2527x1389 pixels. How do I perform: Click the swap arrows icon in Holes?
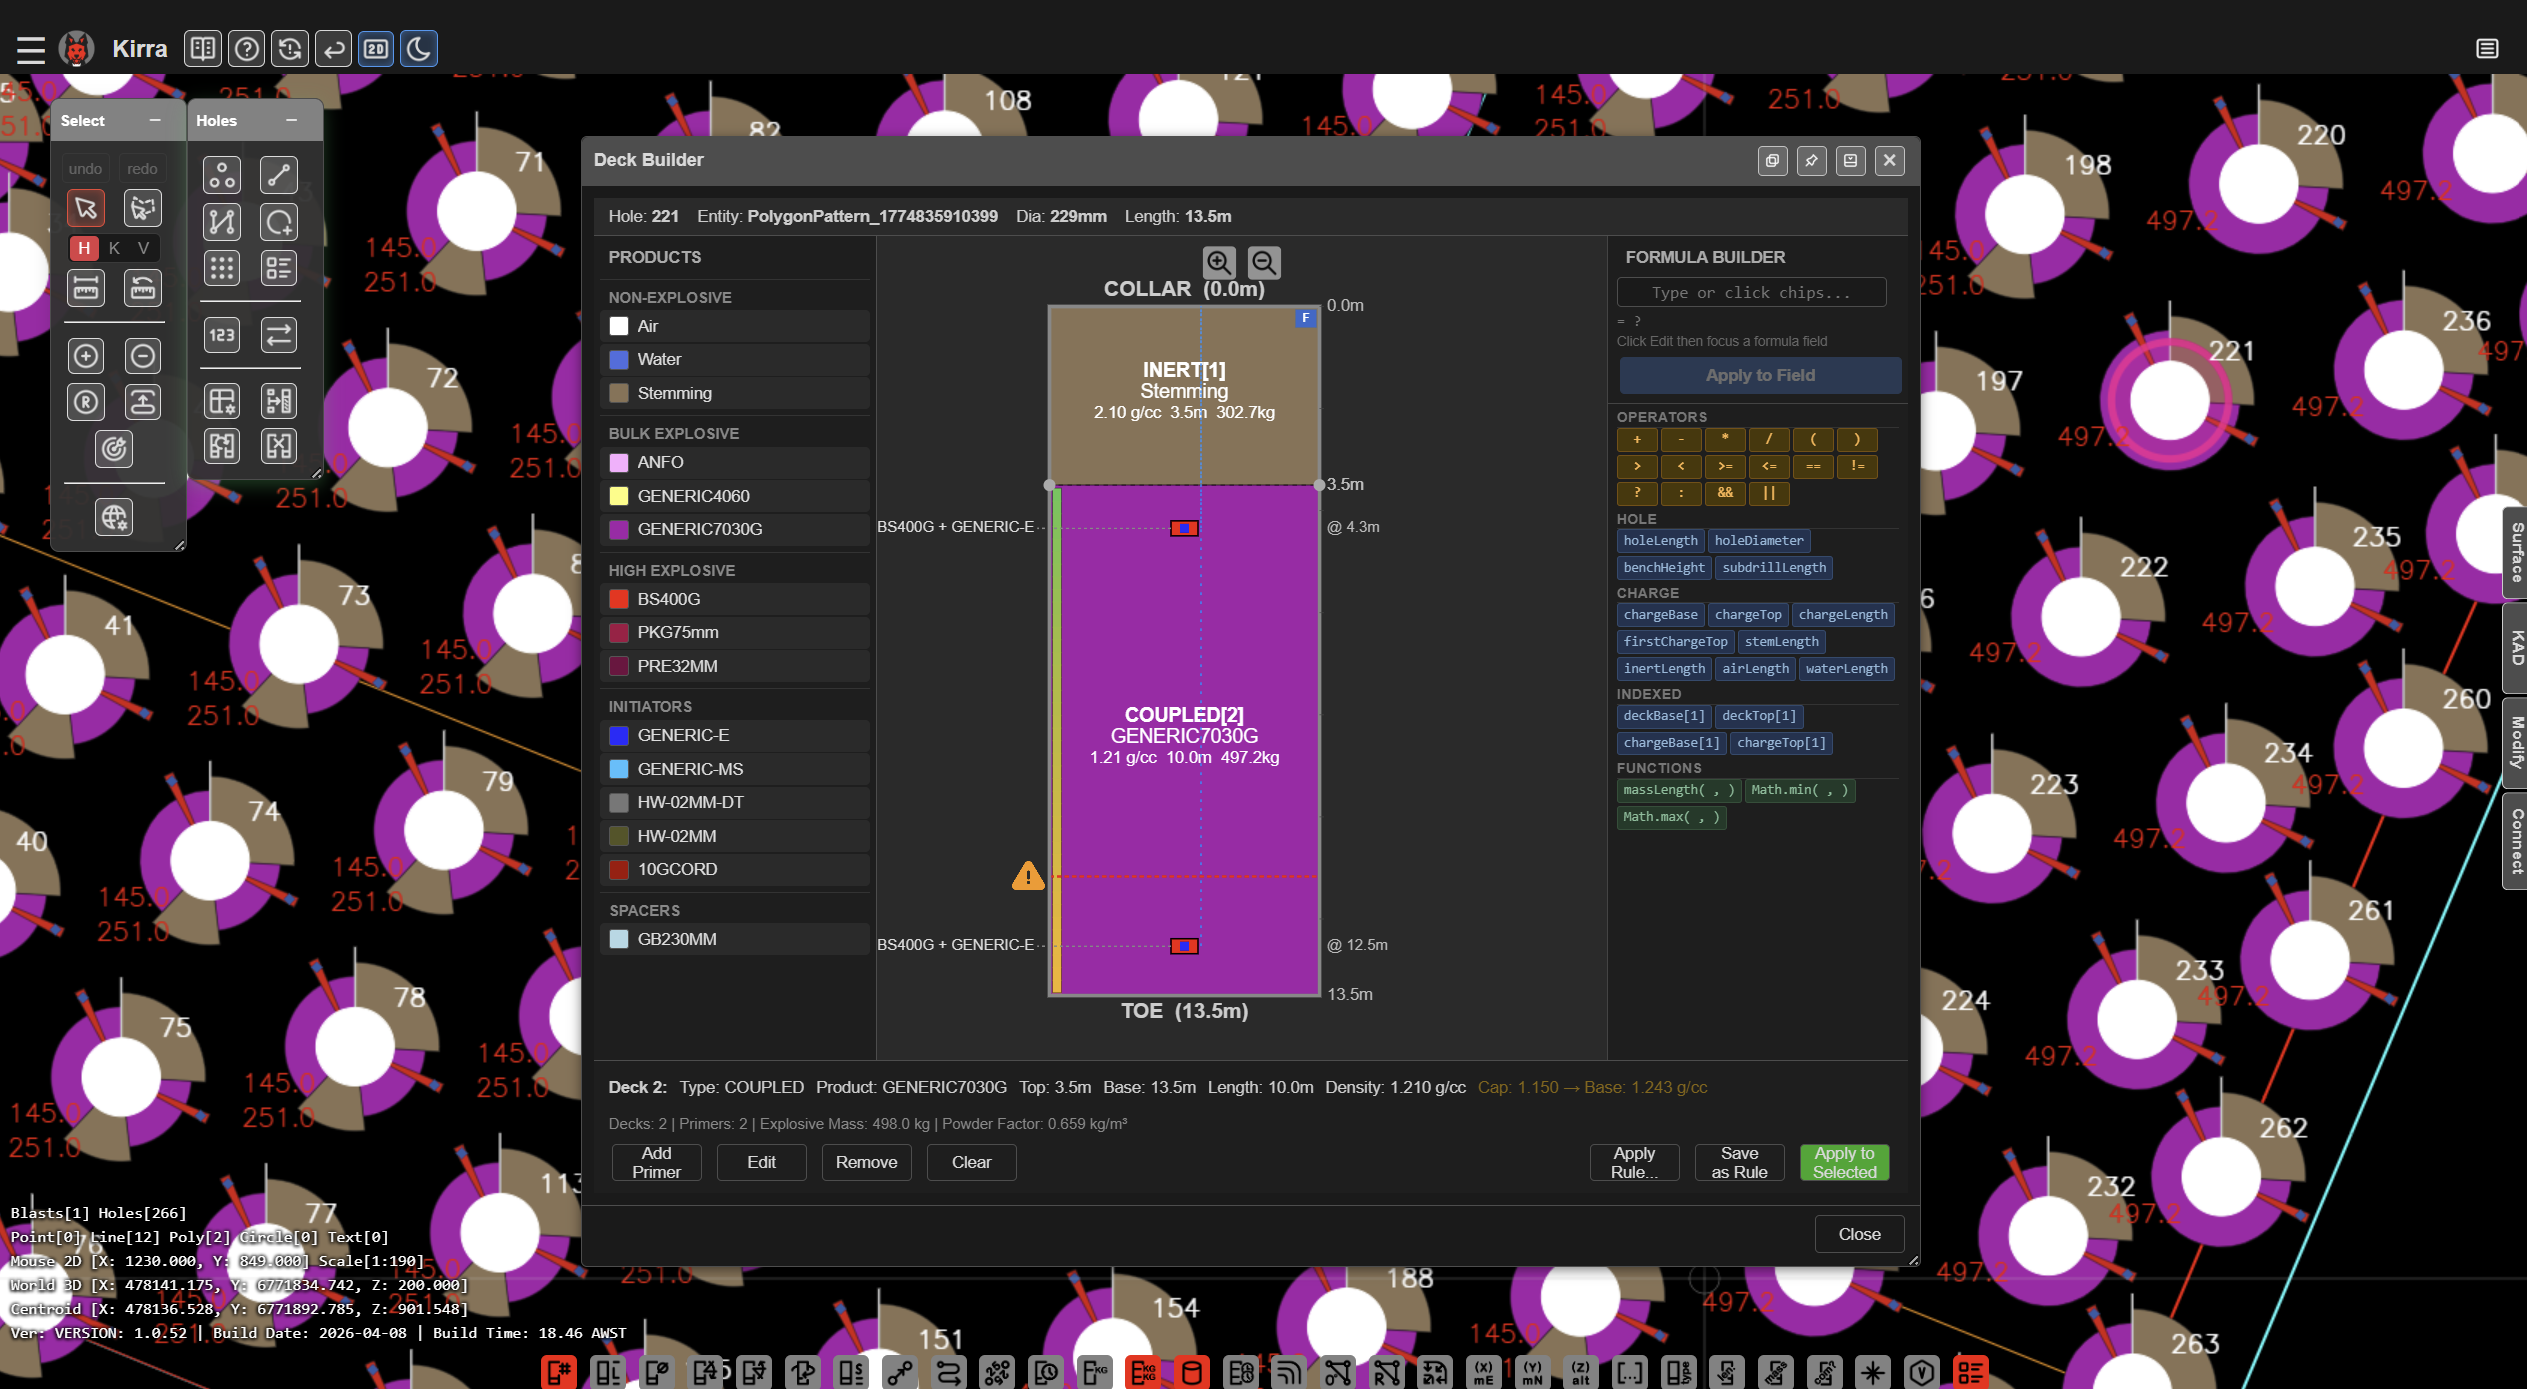coord(279,335)
